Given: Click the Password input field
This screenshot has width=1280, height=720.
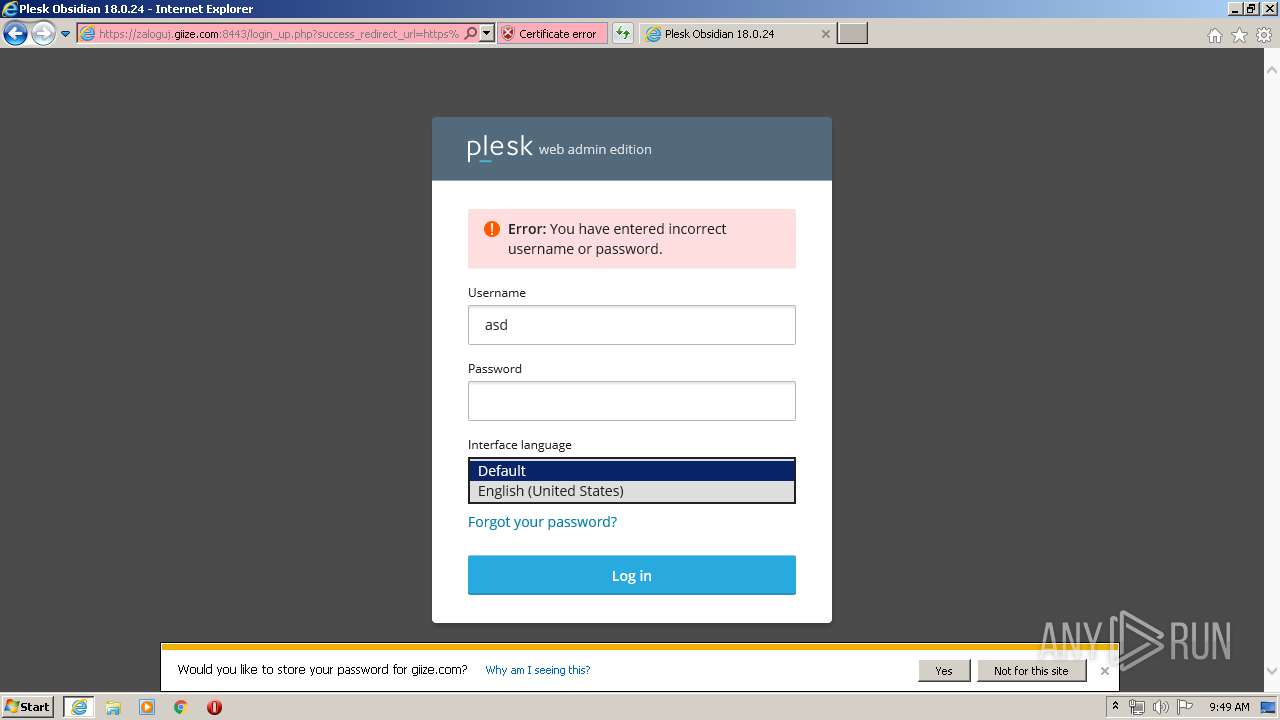Looking at the screenshot, I should point(632,401).
